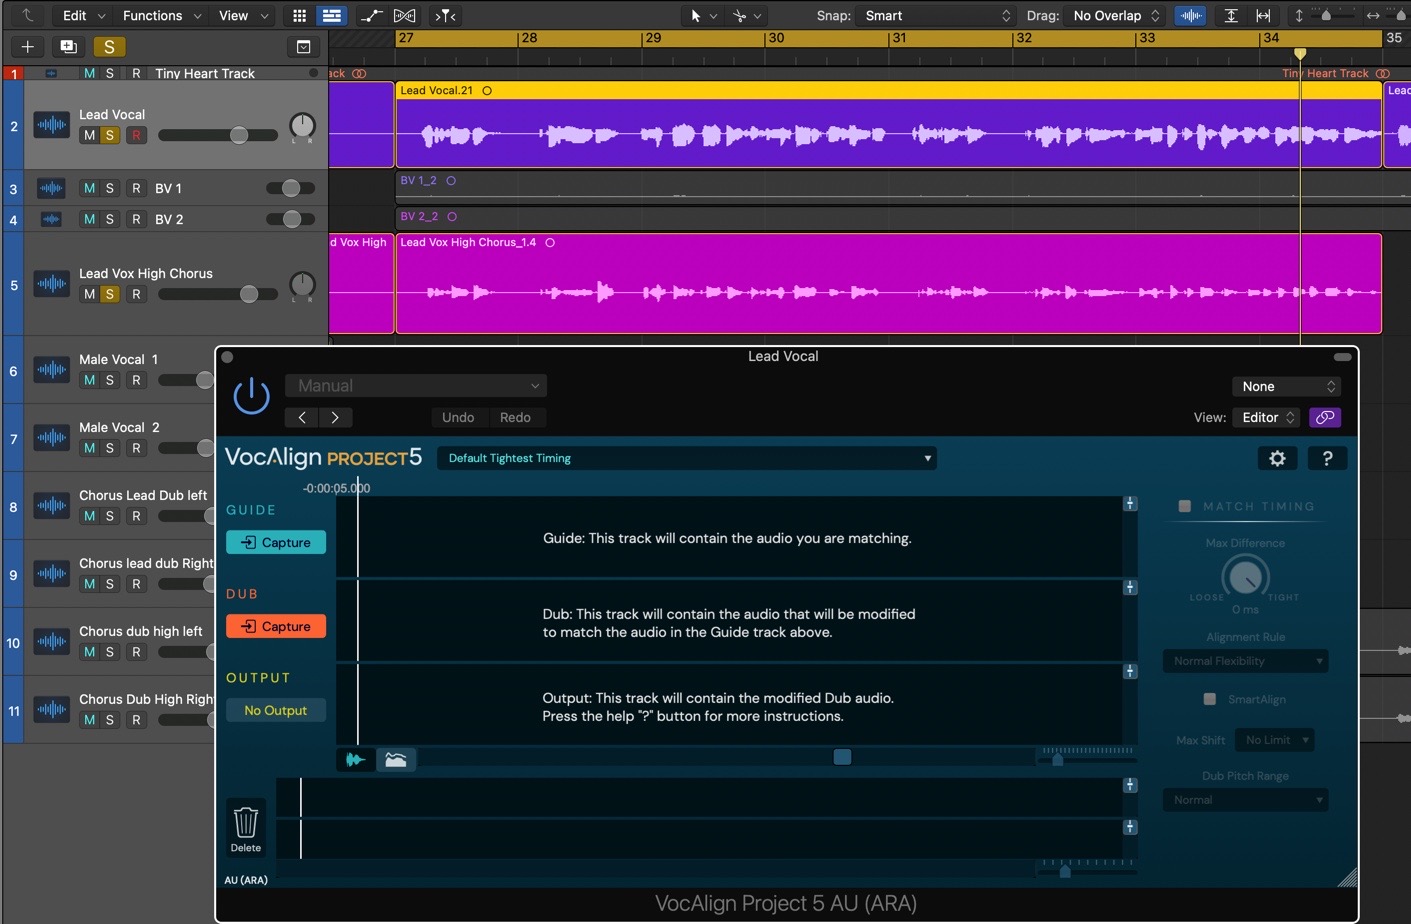This screenshot has height=924, width=1411.
Task: Enable the SmartAlign checkbox
Action: point(1210,699)
